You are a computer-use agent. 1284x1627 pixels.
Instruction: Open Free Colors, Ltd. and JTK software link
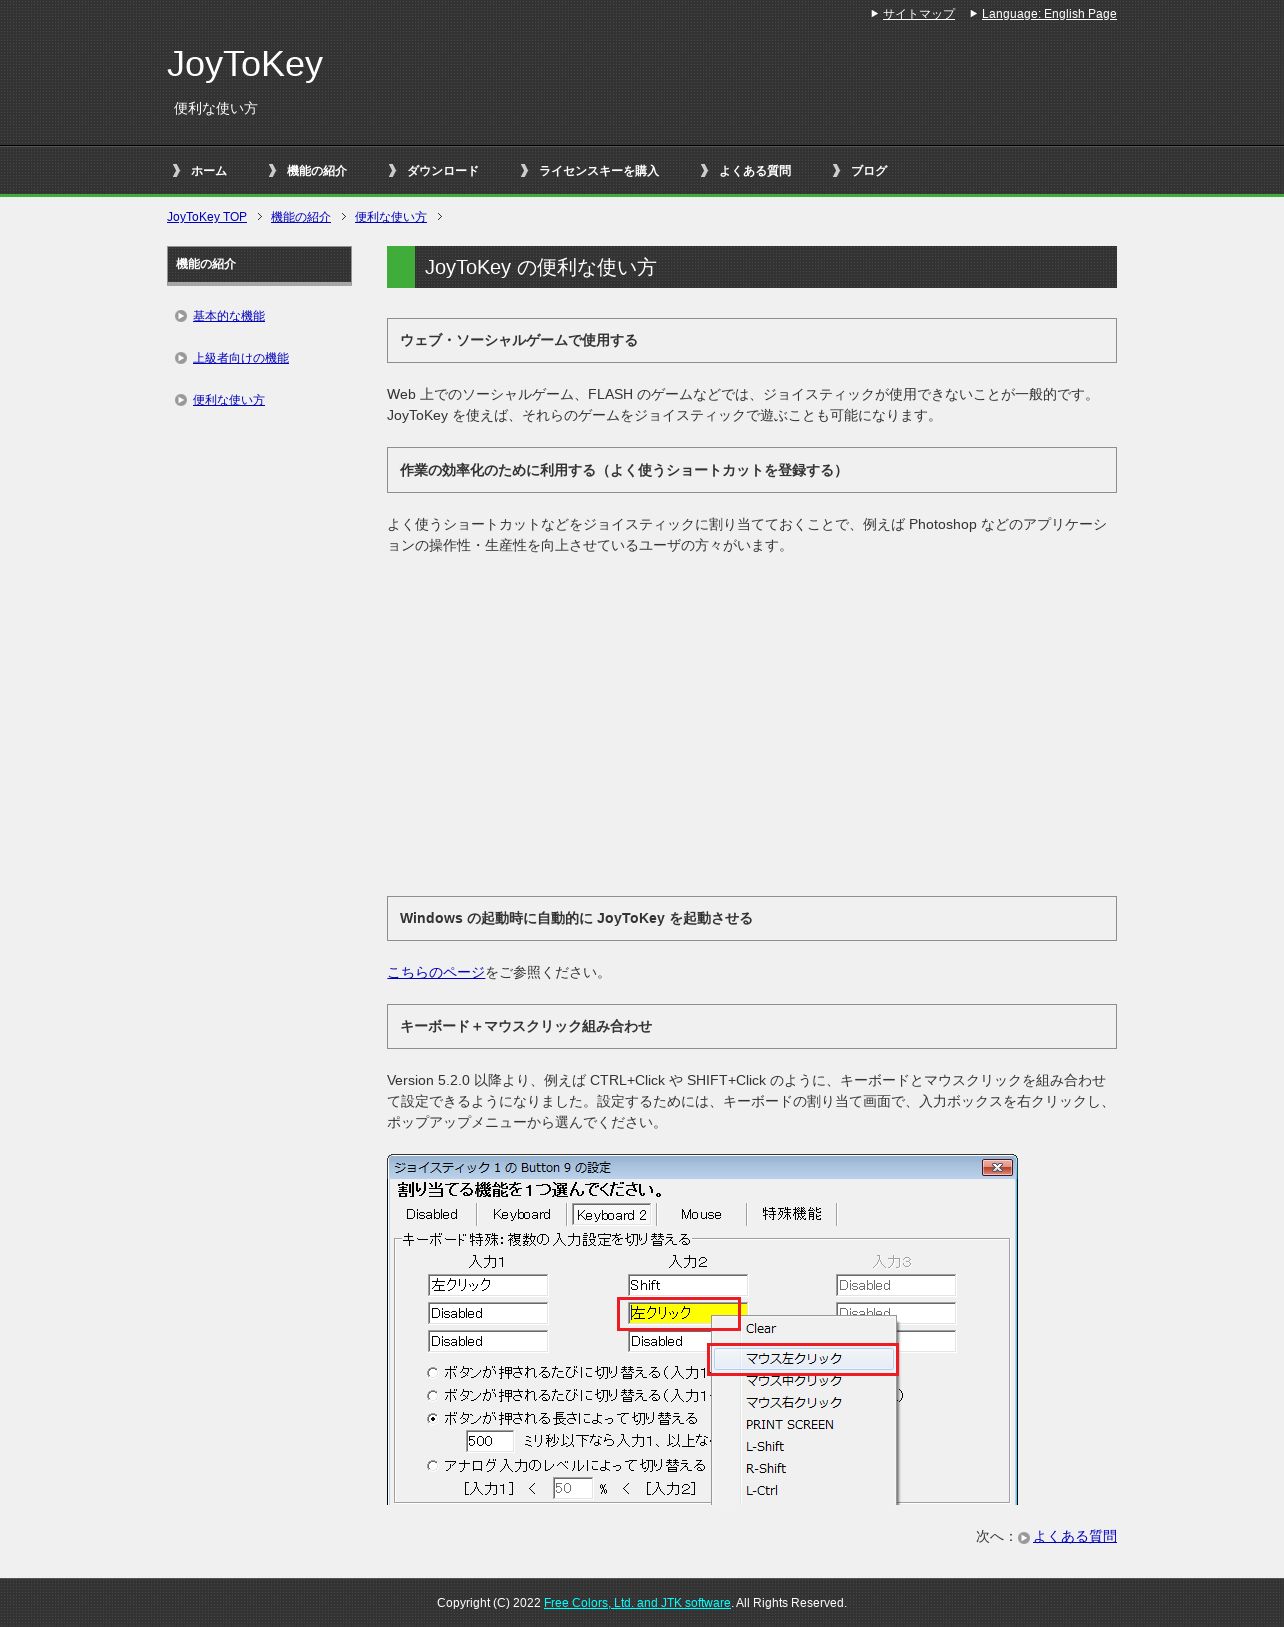coord(637,1603)
